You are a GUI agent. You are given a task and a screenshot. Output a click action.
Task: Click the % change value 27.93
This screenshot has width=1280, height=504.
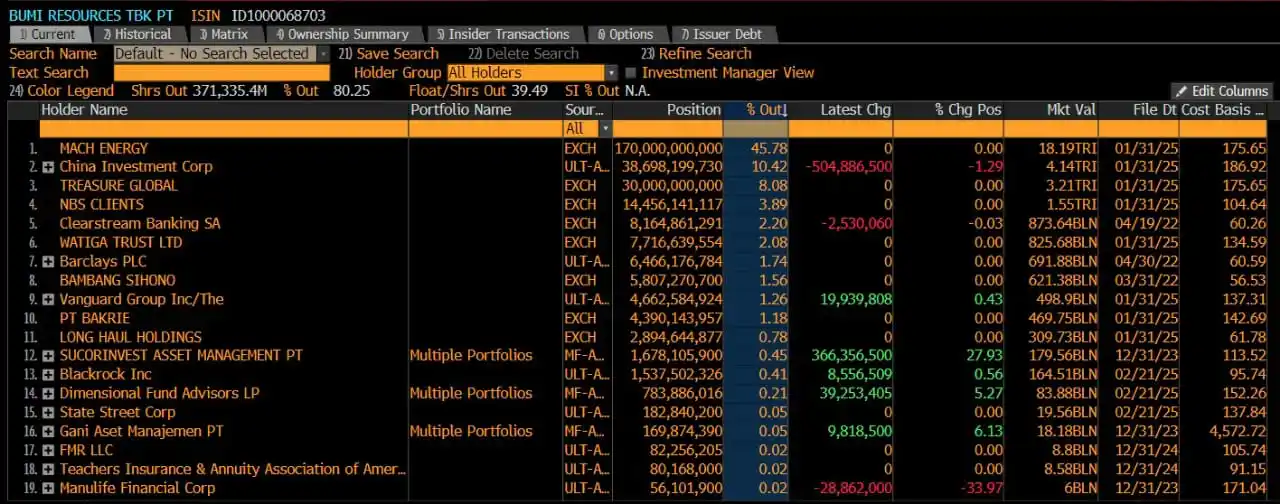(983, 356)
